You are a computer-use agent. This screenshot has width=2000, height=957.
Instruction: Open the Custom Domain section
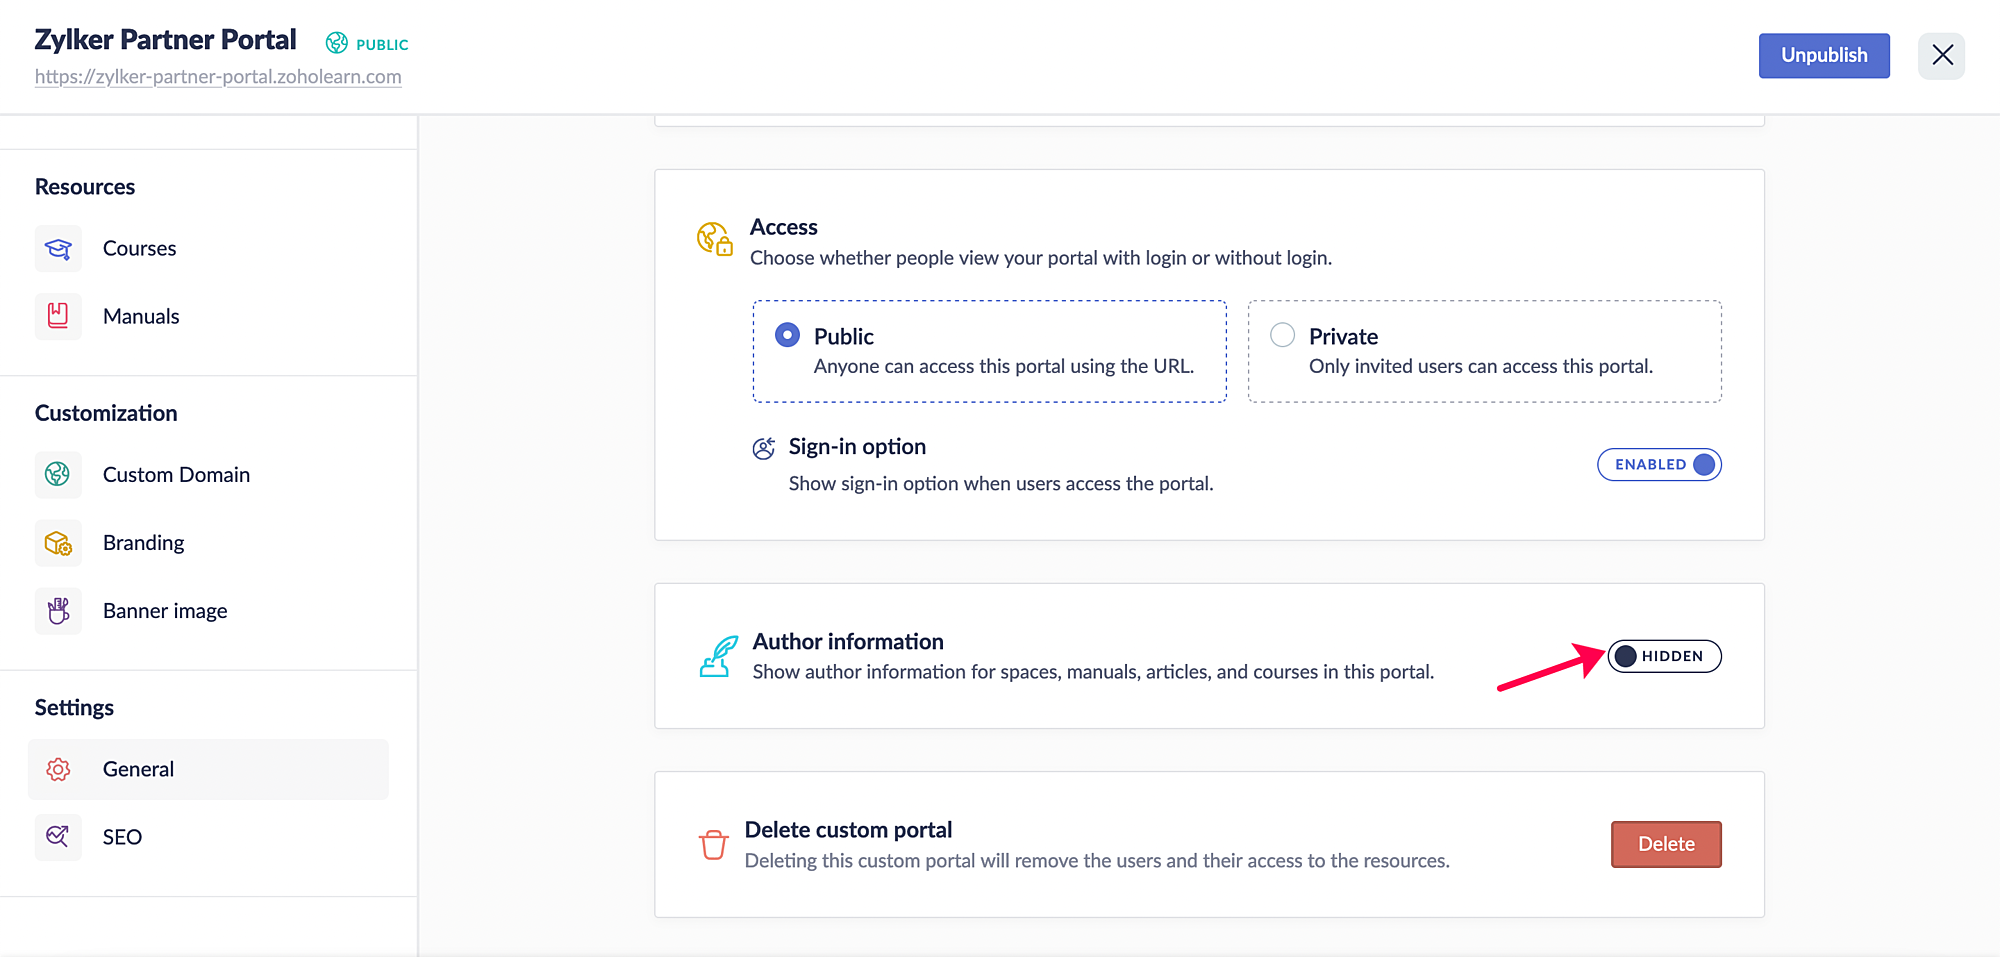pyautogui.click(x=176, y=474)
